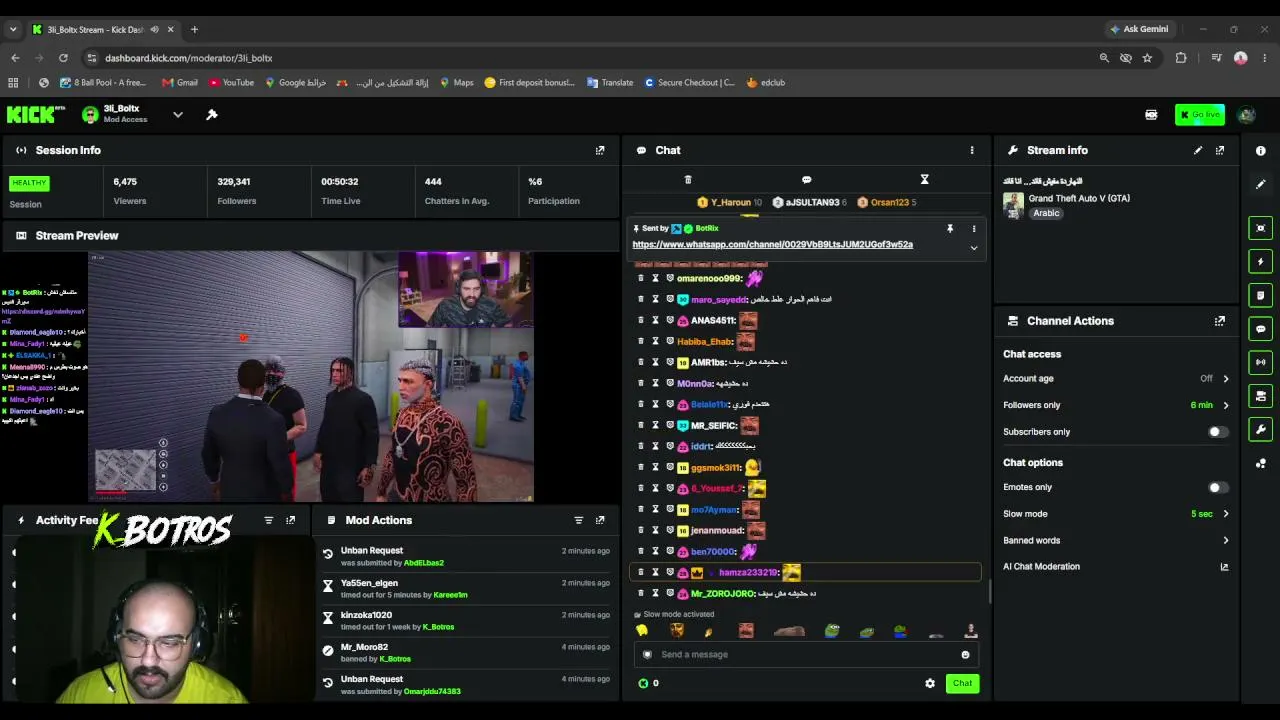Open a new browser tab
This screenshot has width=1280, height=720.
coord(194,29)
